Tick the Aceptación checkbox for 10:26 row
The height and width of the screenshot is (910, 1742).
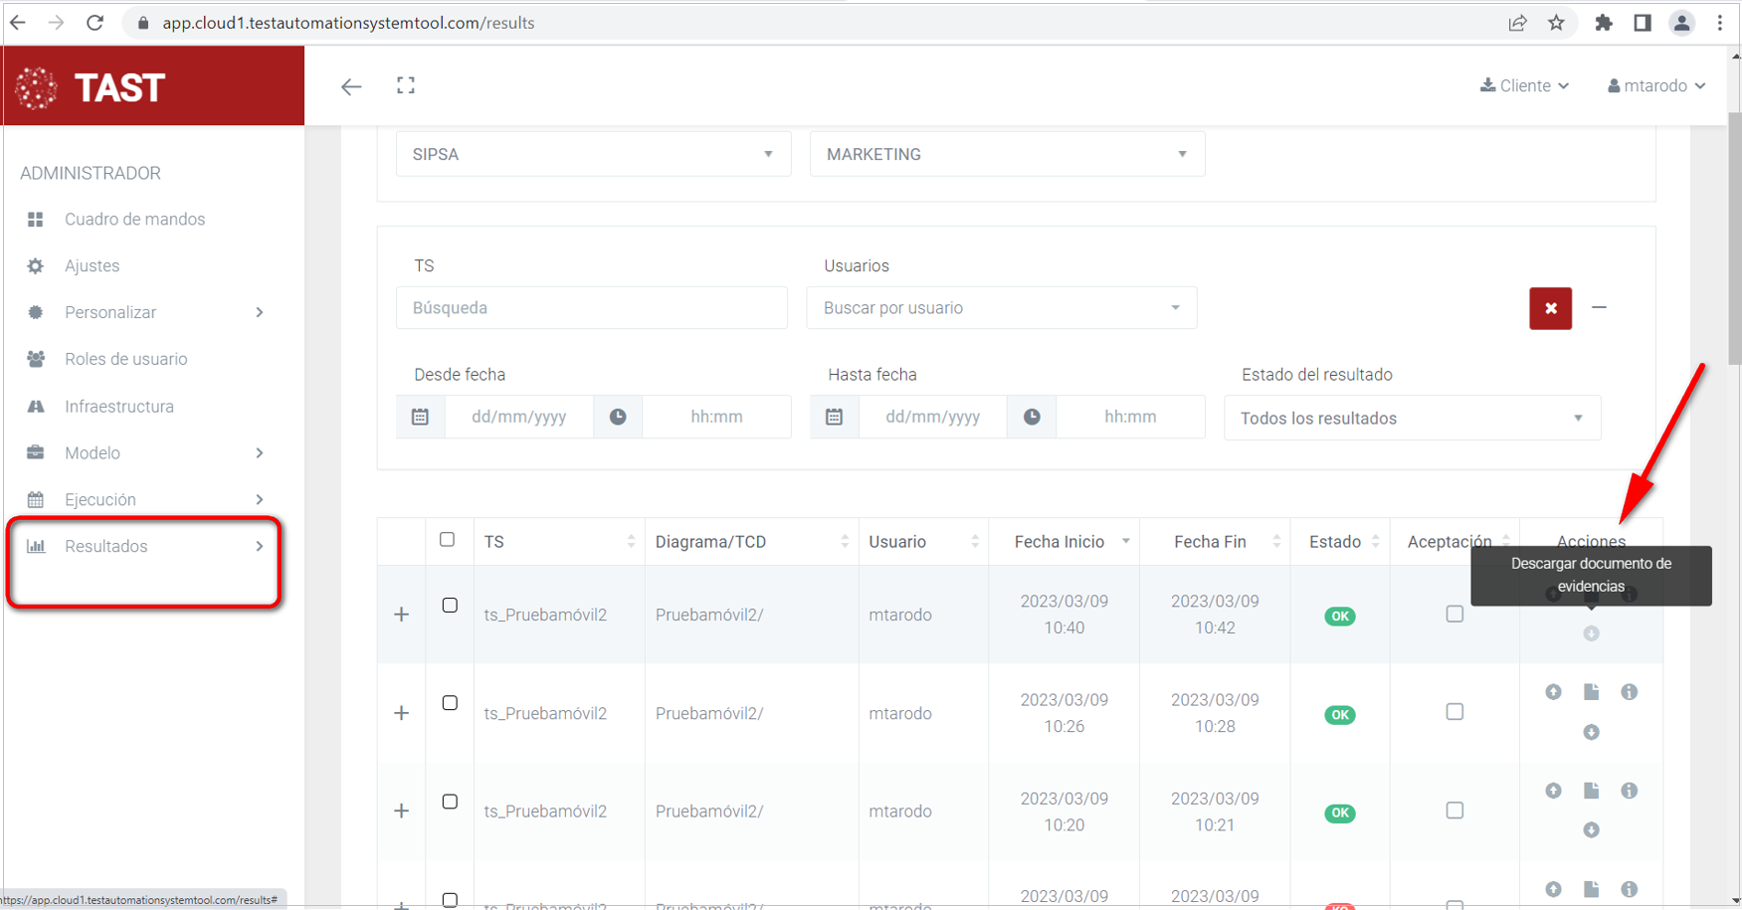(1455, 712)
